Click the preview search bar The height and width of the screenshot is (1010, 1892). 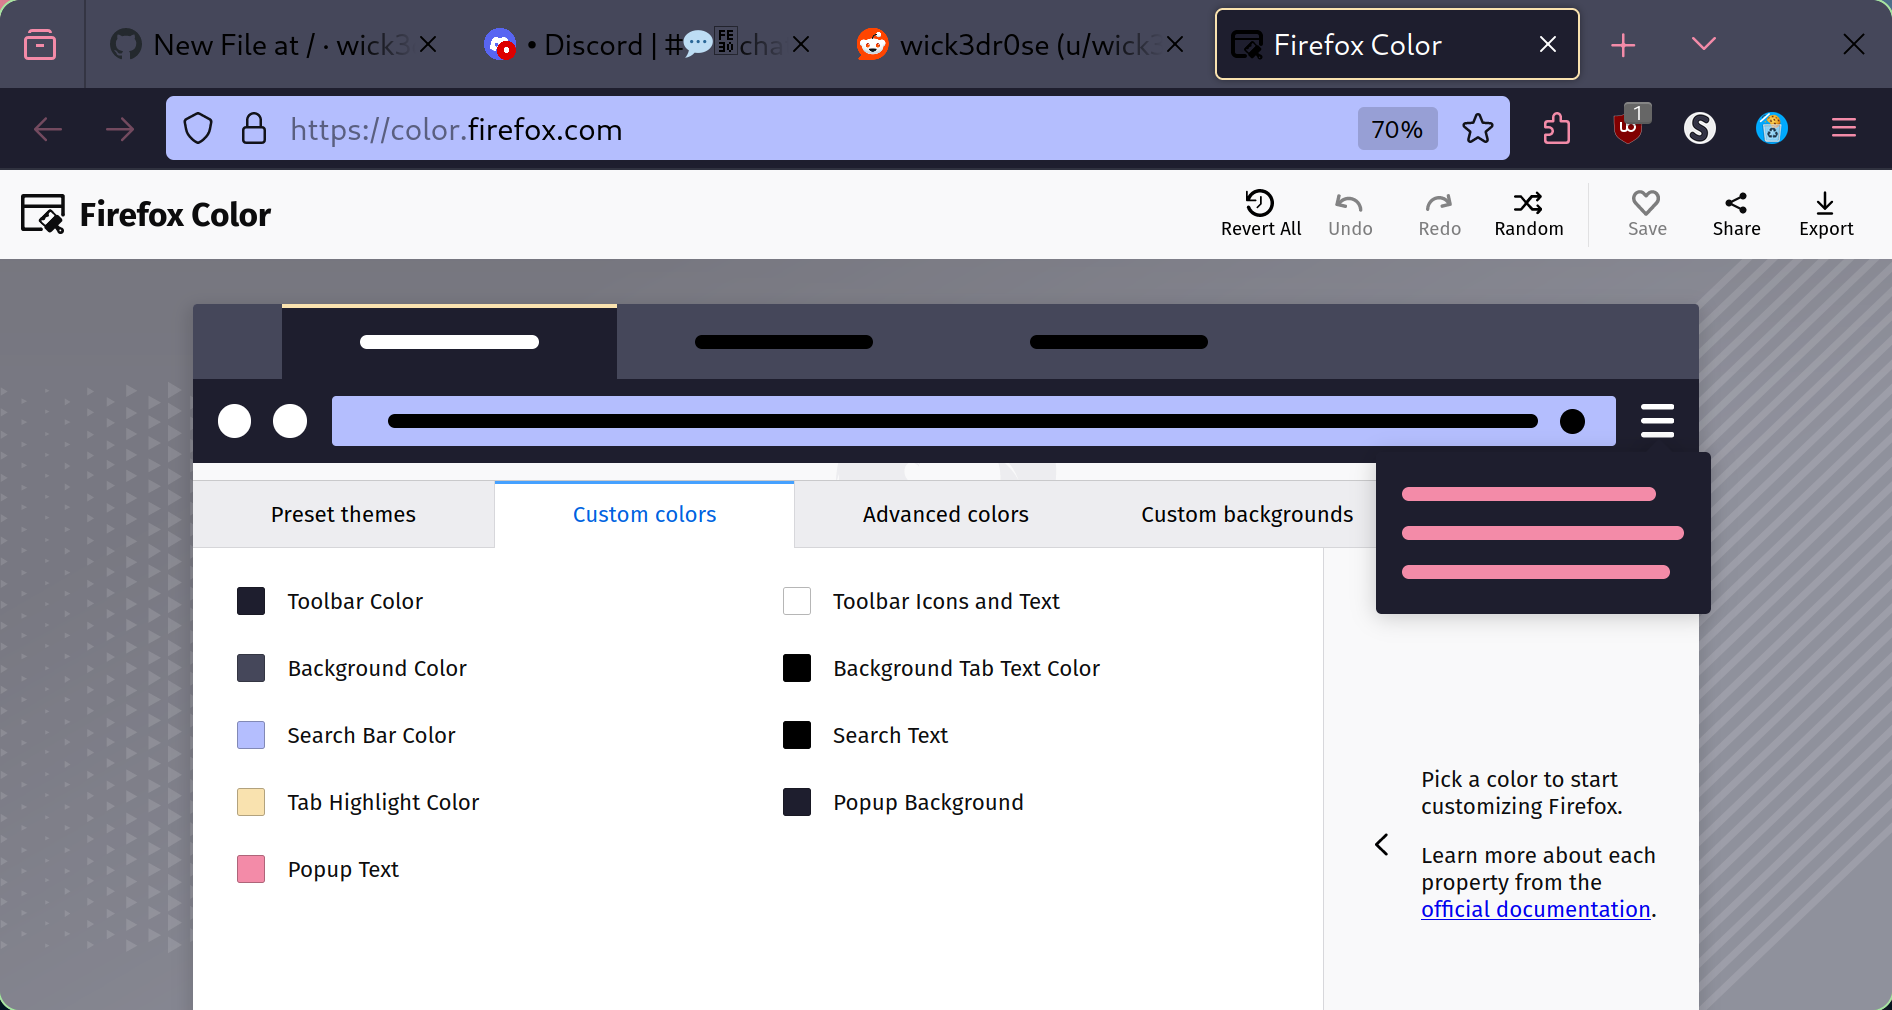[973, 421]
